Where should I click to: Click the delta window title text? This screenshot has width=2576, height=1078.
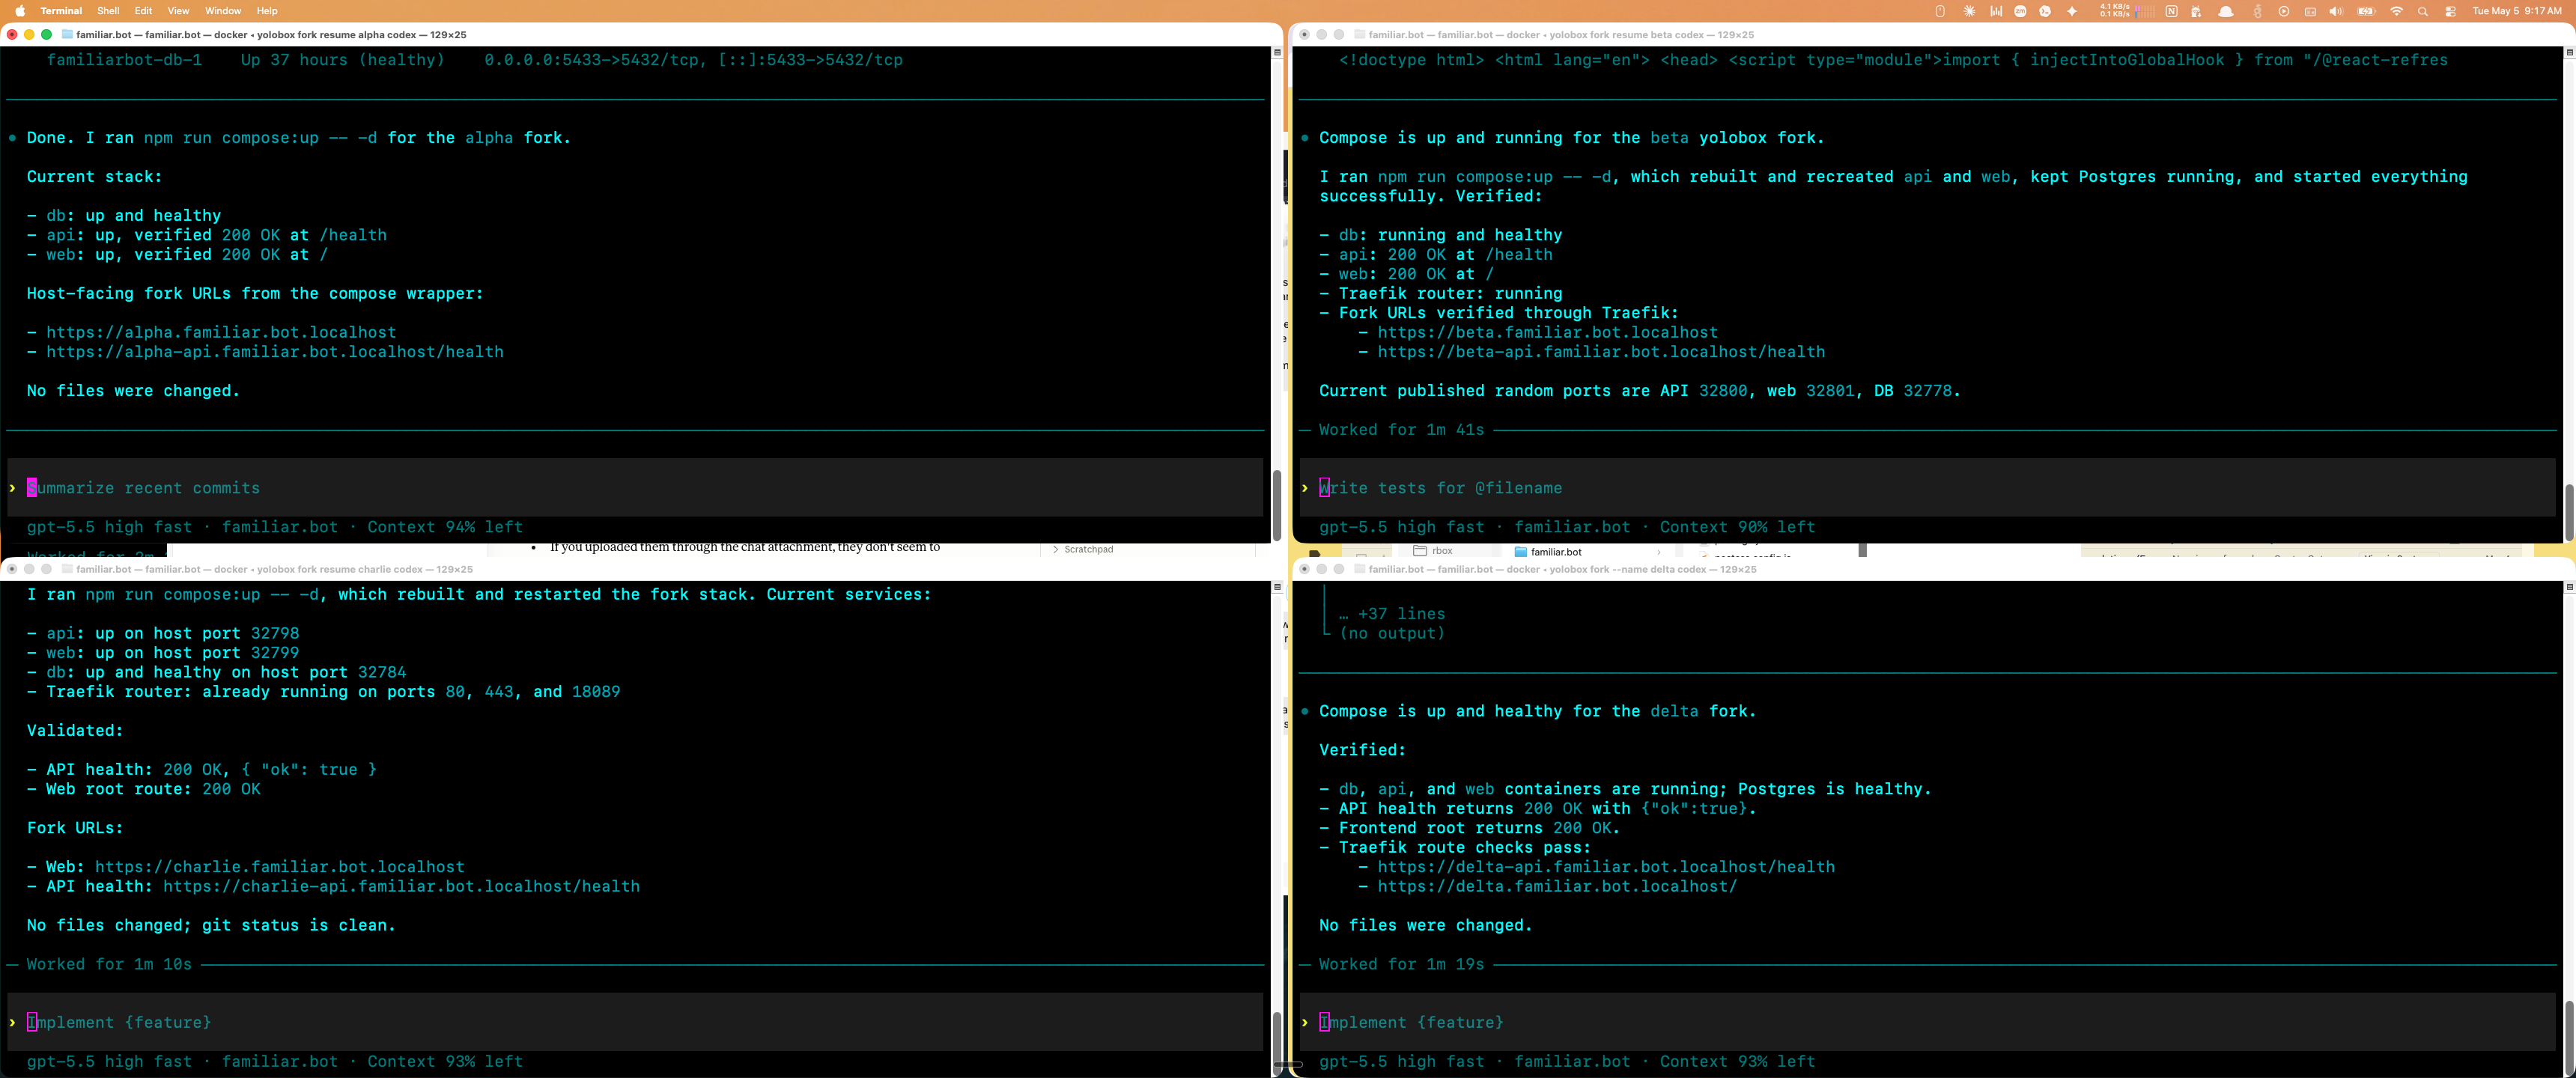1562,569
